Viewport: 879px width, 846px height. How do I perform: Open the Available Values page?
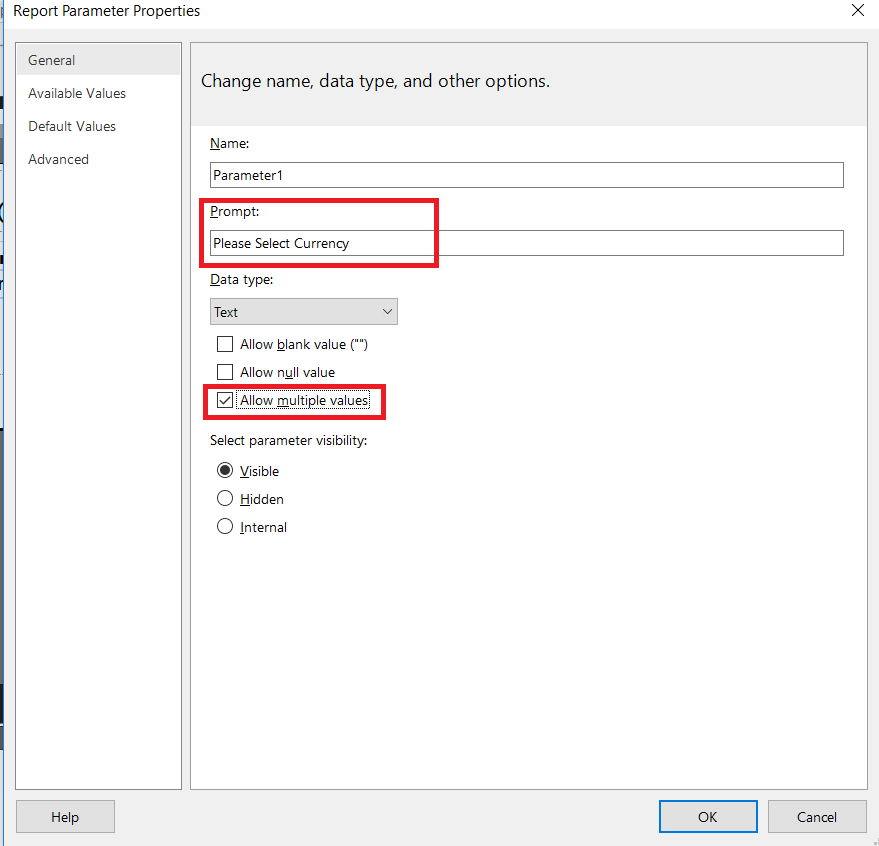click(x=77, y=93)
